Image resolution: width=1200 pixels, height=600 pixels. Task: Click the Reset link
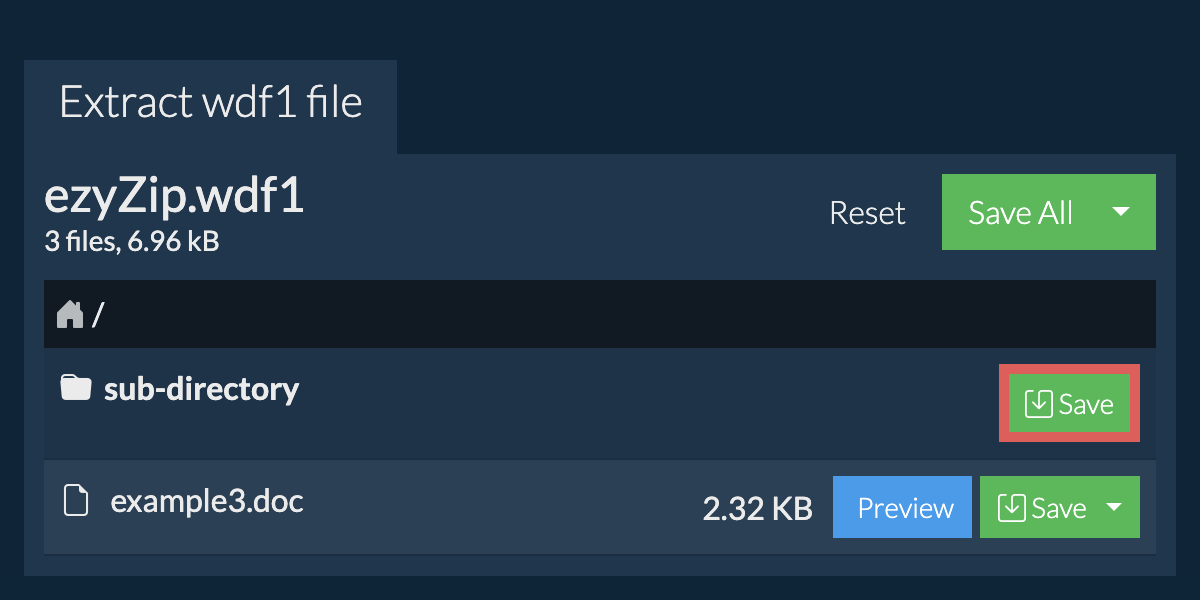coord(867,213)
